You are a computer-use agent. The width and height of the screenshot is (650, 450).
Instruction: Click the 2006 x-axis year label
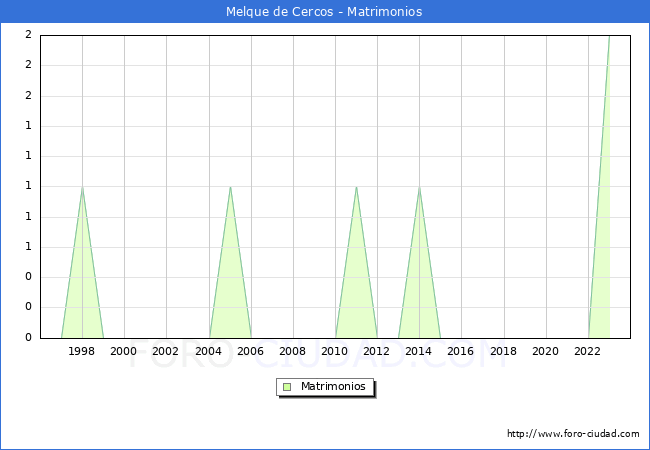pos(250,351)
